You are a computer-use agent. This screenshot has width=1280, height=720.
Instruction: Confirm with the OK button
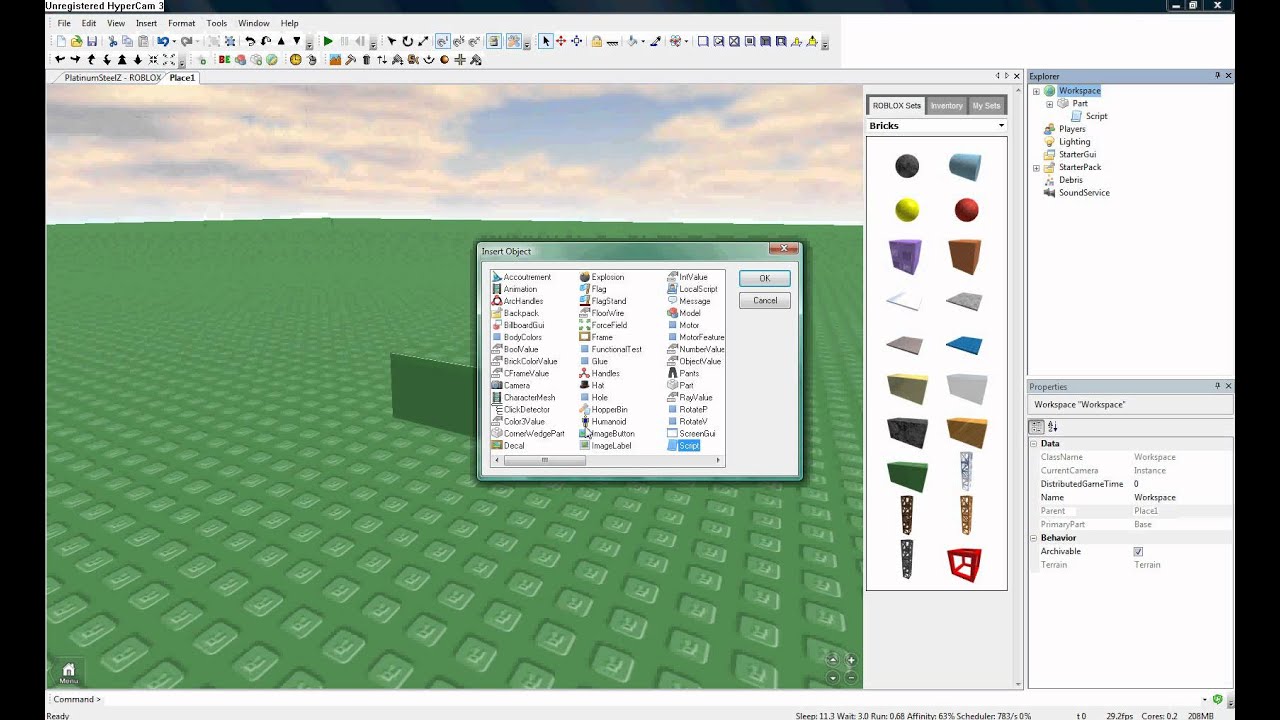(x=764, y=278)
